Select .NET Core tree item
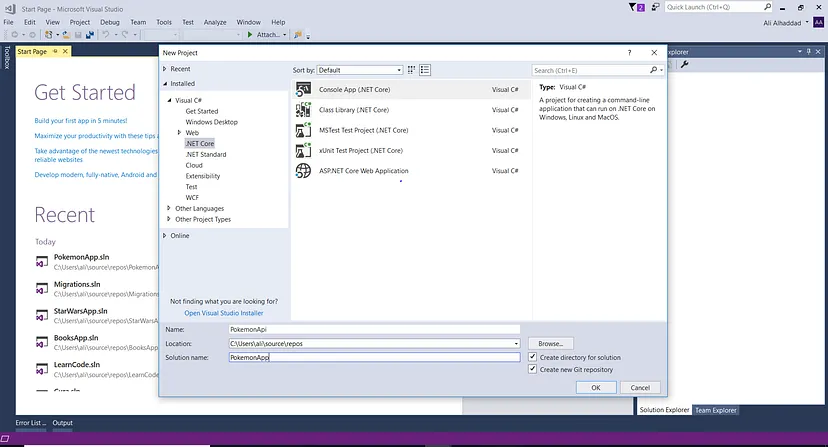The image size is (828, 447). pyautogui.click(x=200, y=143)
